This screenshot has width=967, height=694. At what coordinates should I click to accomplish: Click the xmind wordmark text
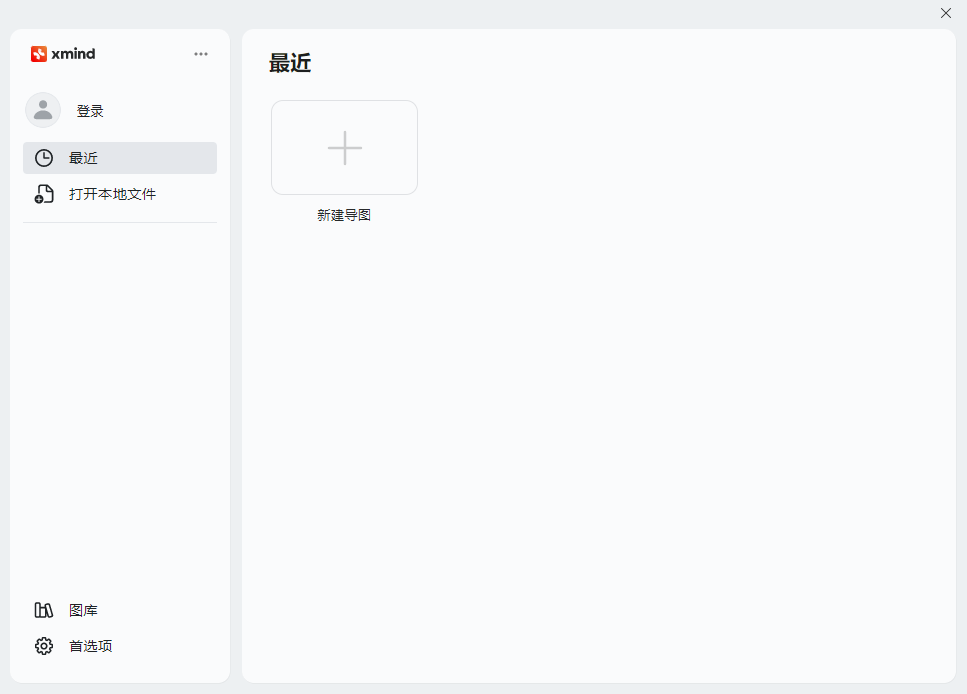tap(73, 54)
